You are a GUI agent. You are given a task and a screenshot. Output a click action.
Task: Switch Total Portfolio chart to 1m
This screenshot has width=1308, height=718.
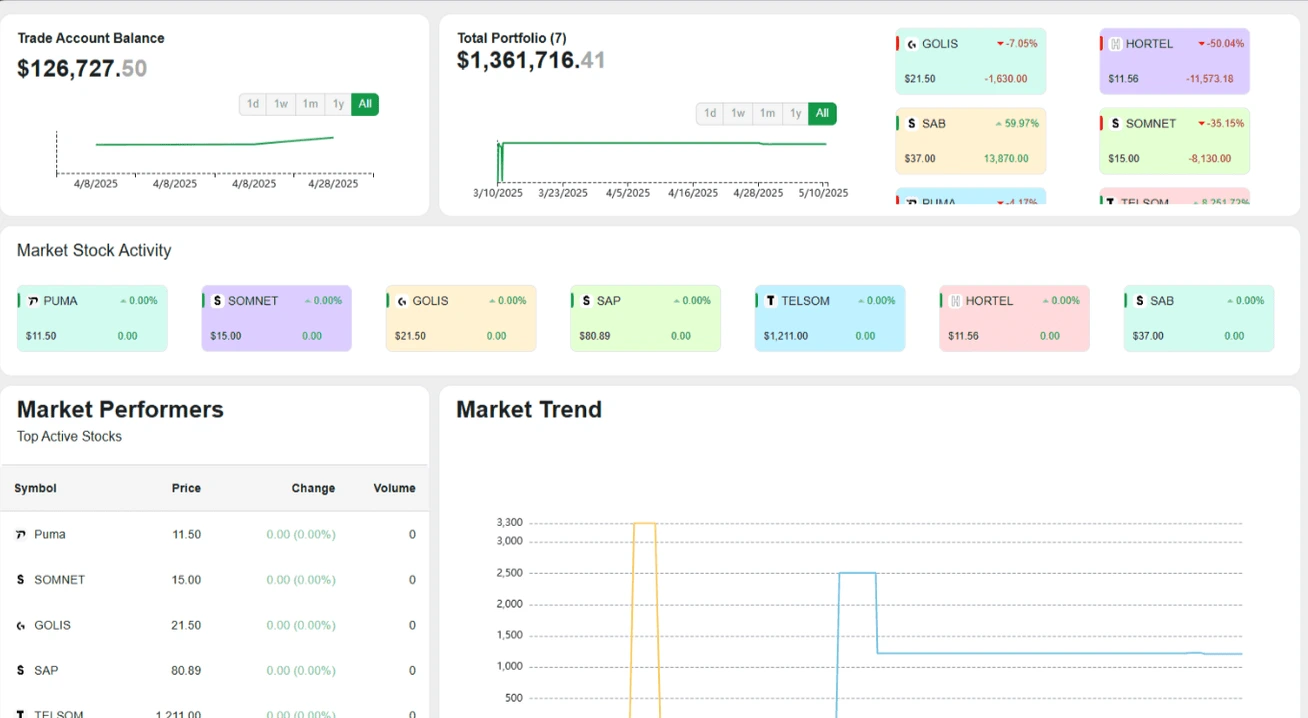tap(767, 114)
